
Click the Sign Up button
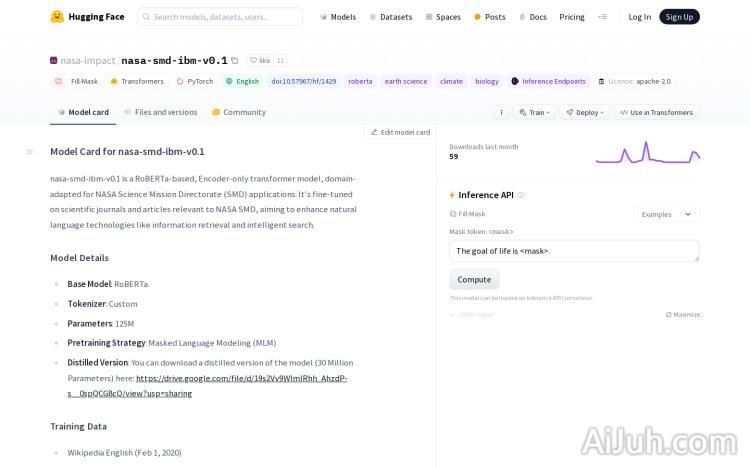click(x=679, y=17)
